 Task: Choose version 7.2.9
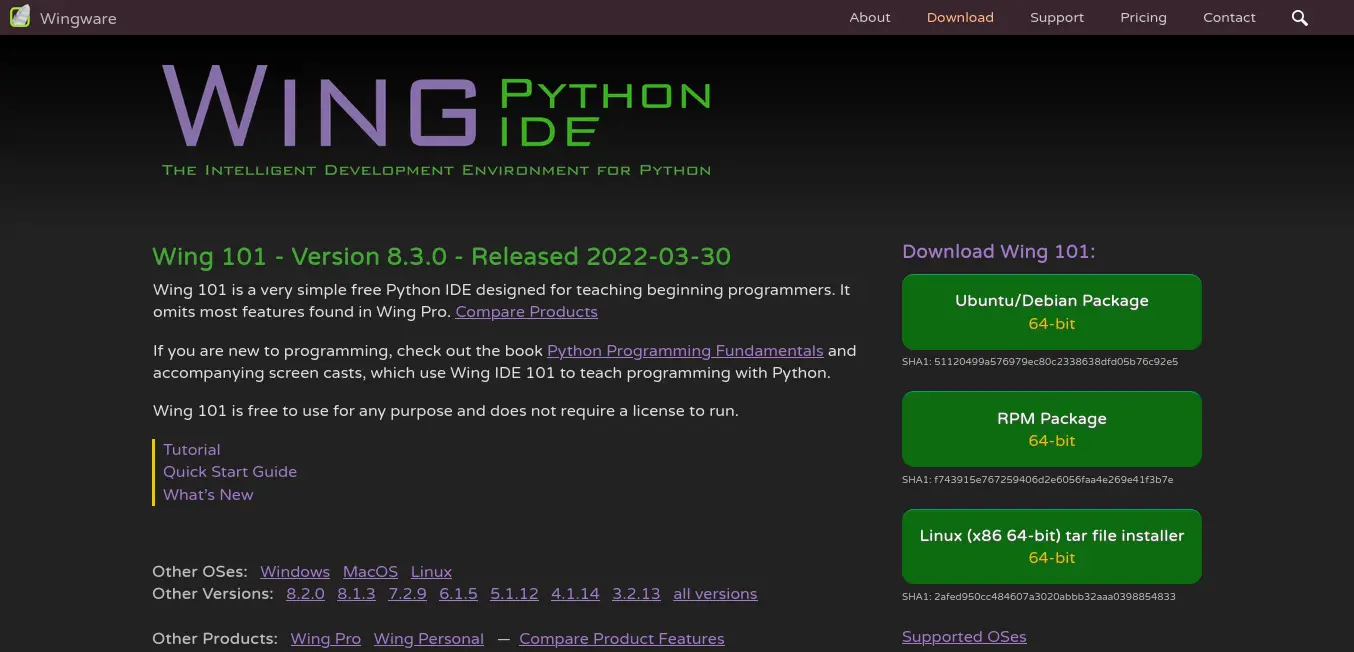click(x=407, y=594)
